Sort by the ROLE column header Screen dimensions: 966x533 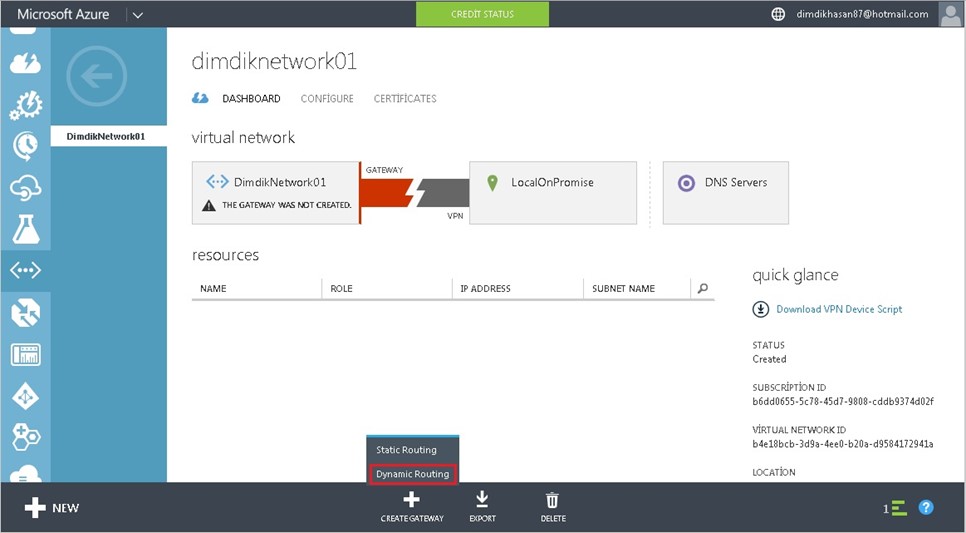click(x=341, y=288)
